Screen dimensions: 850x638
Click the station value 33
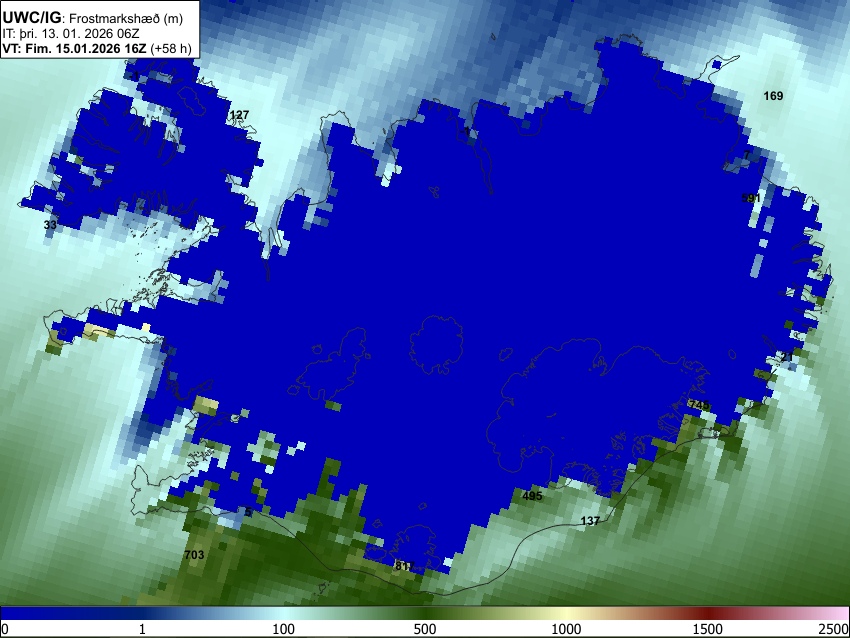(x=50, y=224)
